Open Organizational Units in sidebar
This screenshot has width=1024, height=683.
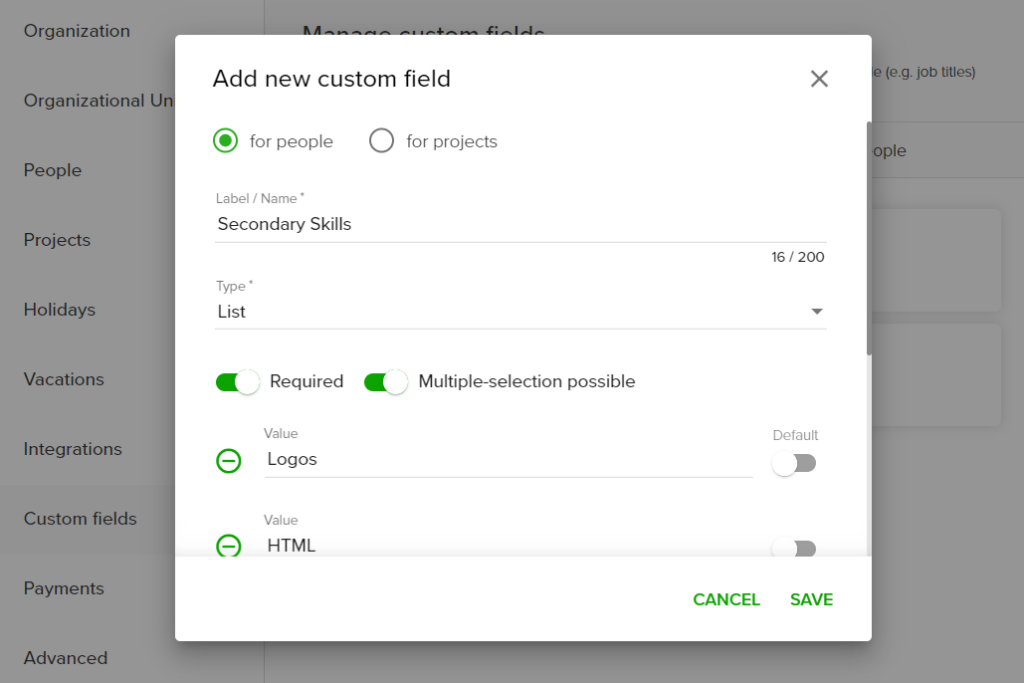[99, 101]
